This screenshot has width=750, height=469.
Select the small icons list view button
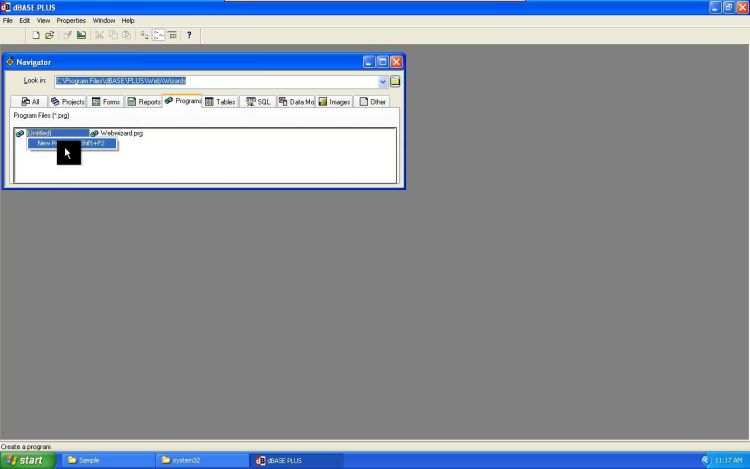[158, 35]
